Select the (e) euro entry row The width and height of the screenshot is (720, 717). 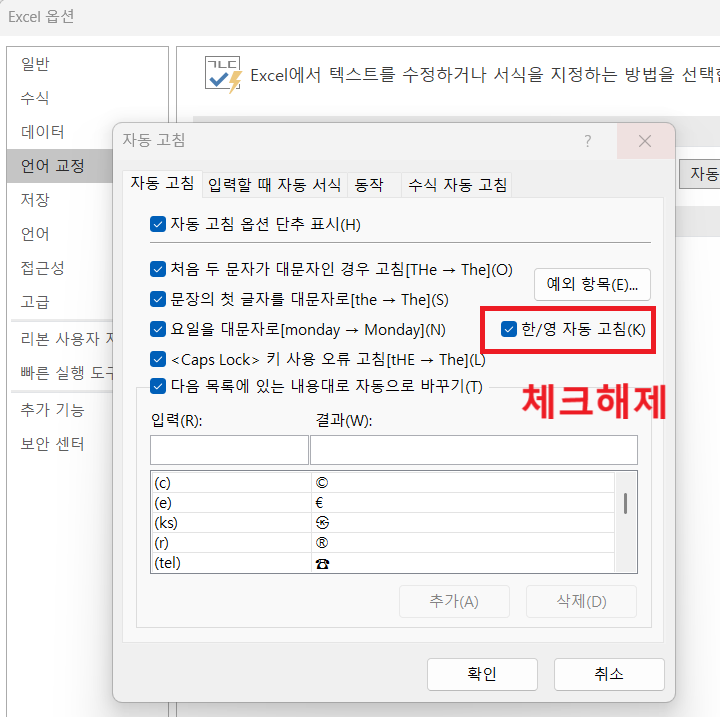coord(382,502)
